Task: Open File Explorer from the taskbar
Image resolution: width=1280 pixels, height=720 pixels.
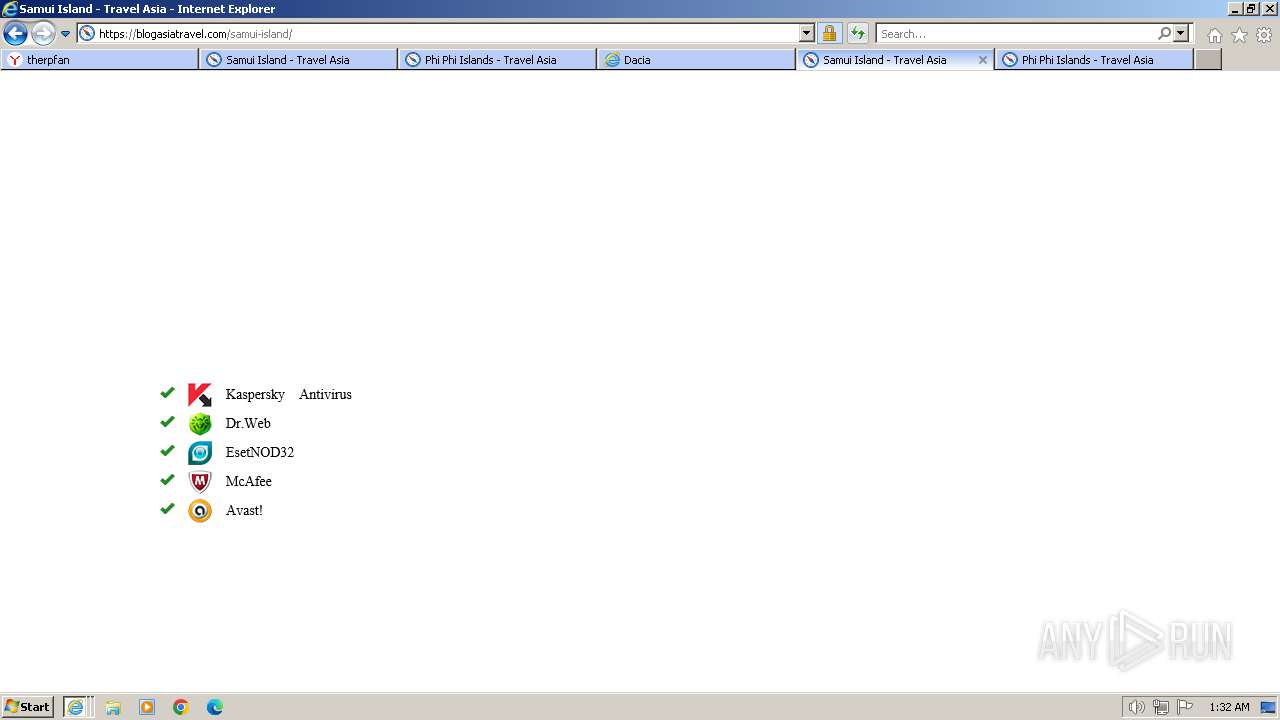Action: point(113,707)
